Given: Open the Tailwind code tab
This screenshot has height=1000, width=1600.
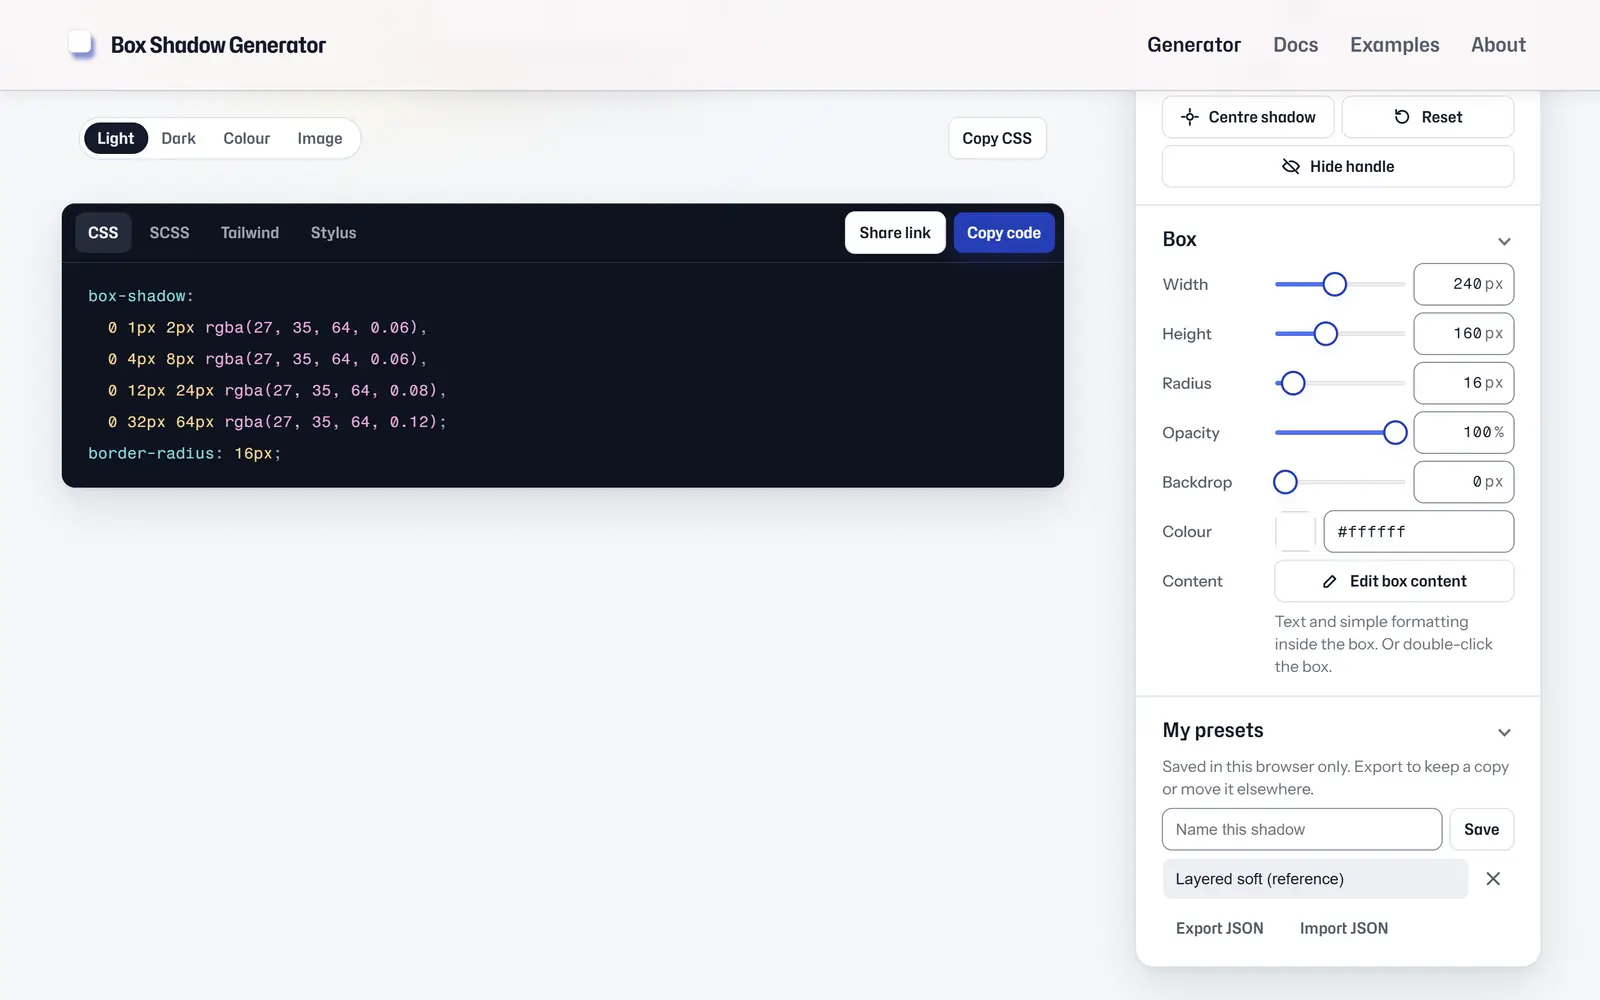Looking at the screenshot, I should pyautogui.click(x=250, y=233).
